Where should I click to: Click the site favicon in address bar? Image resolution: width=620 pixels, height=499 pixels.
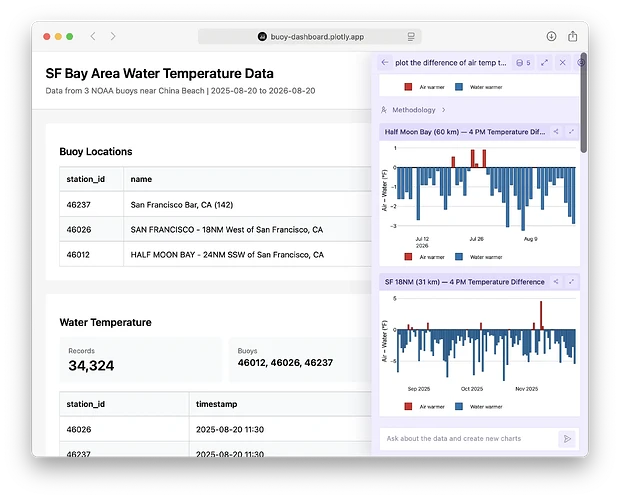(x=262, y=37)
